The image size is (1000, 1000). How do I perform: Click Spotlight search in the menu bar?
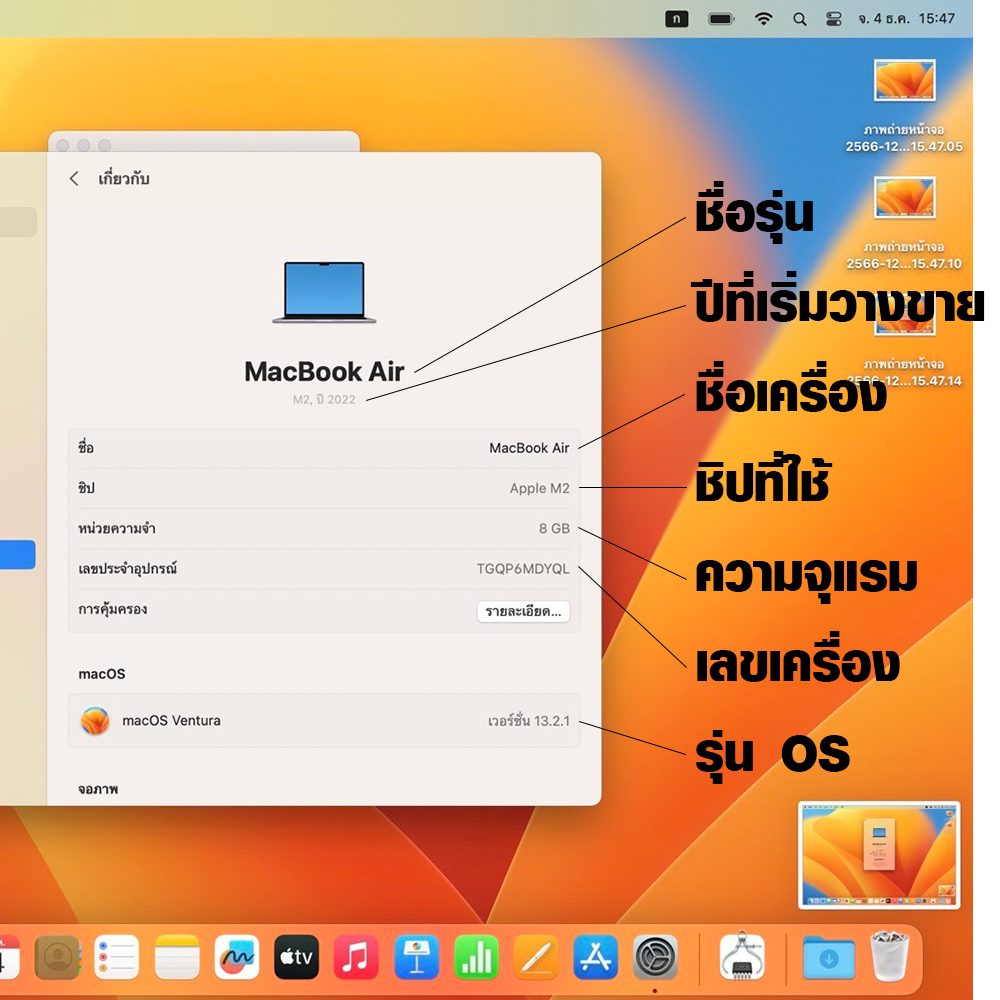coord(799,19)
